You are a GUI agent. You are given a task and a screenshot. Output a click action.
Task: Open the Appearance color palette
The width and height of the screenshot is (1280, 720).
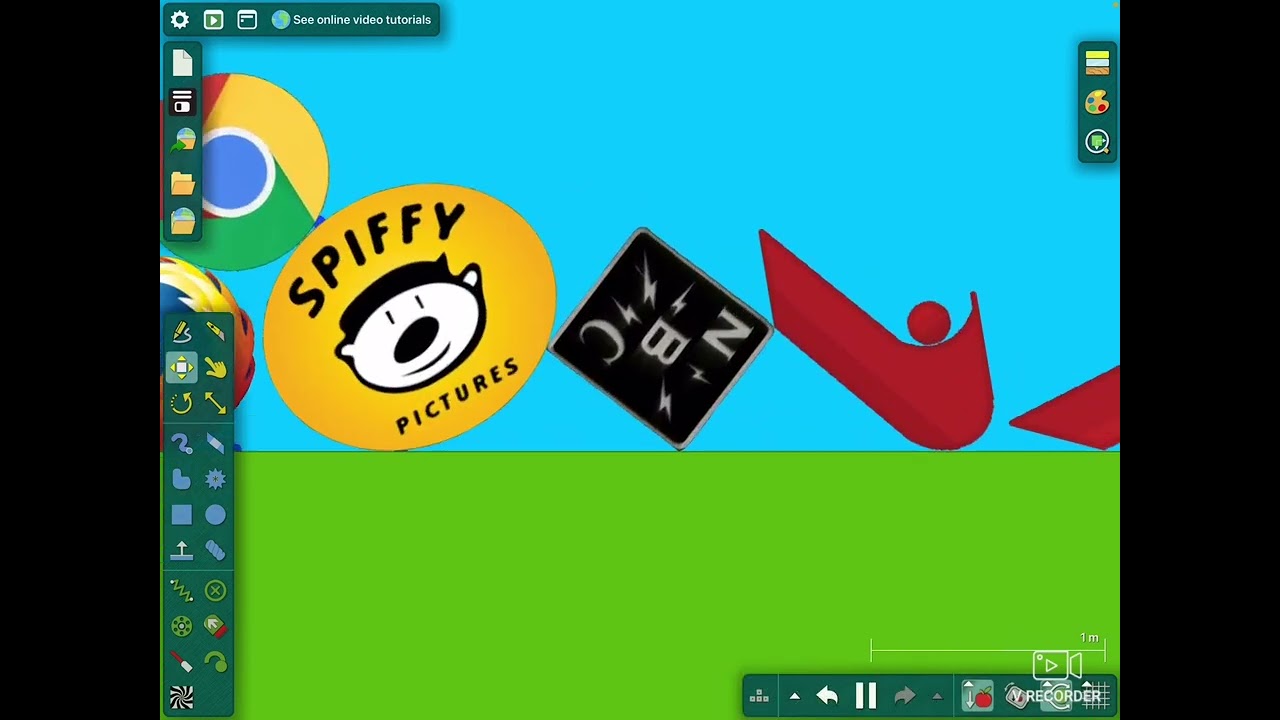pyautogui.click(x=1097, y=102)
